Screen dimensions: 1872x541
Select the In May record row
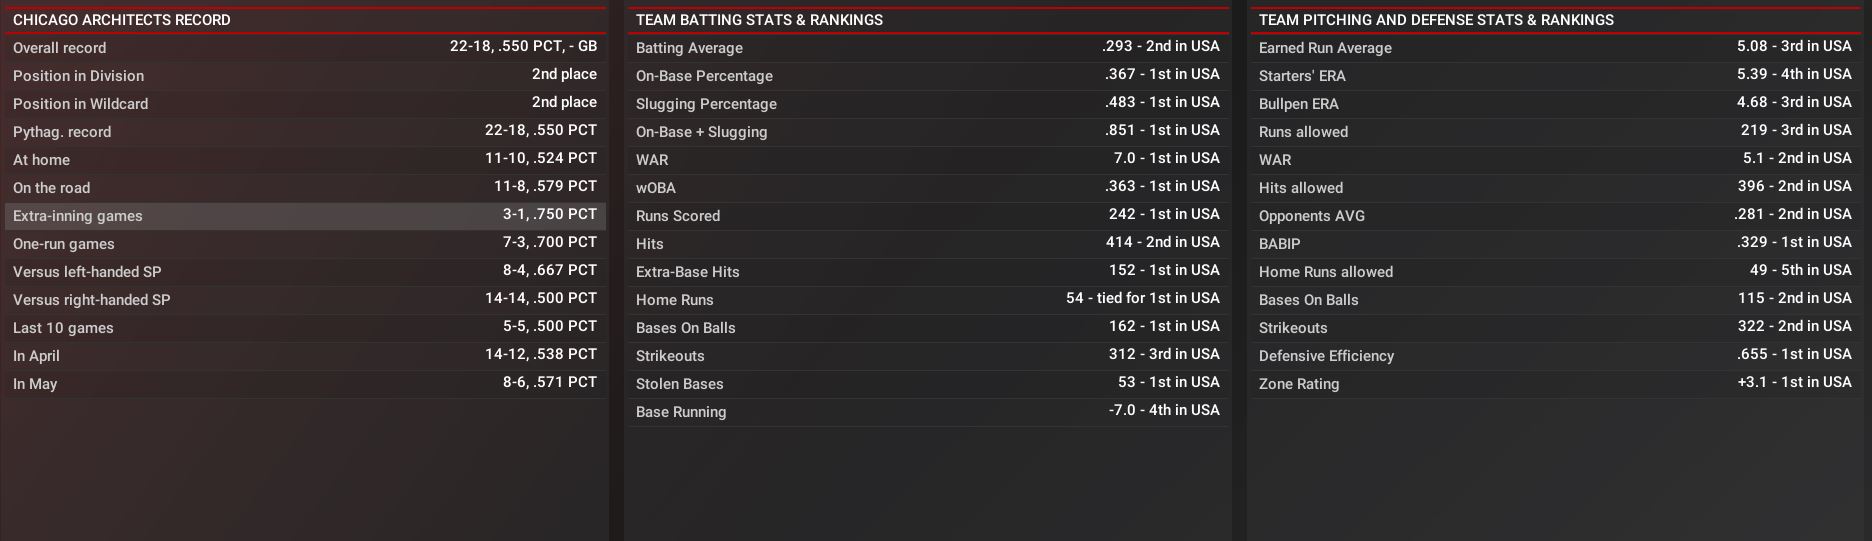[305, 384]
